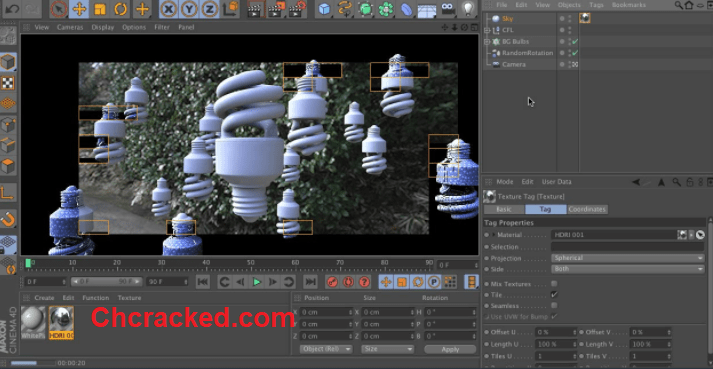Click the Render View clapperboard icon

click(256, 9)
